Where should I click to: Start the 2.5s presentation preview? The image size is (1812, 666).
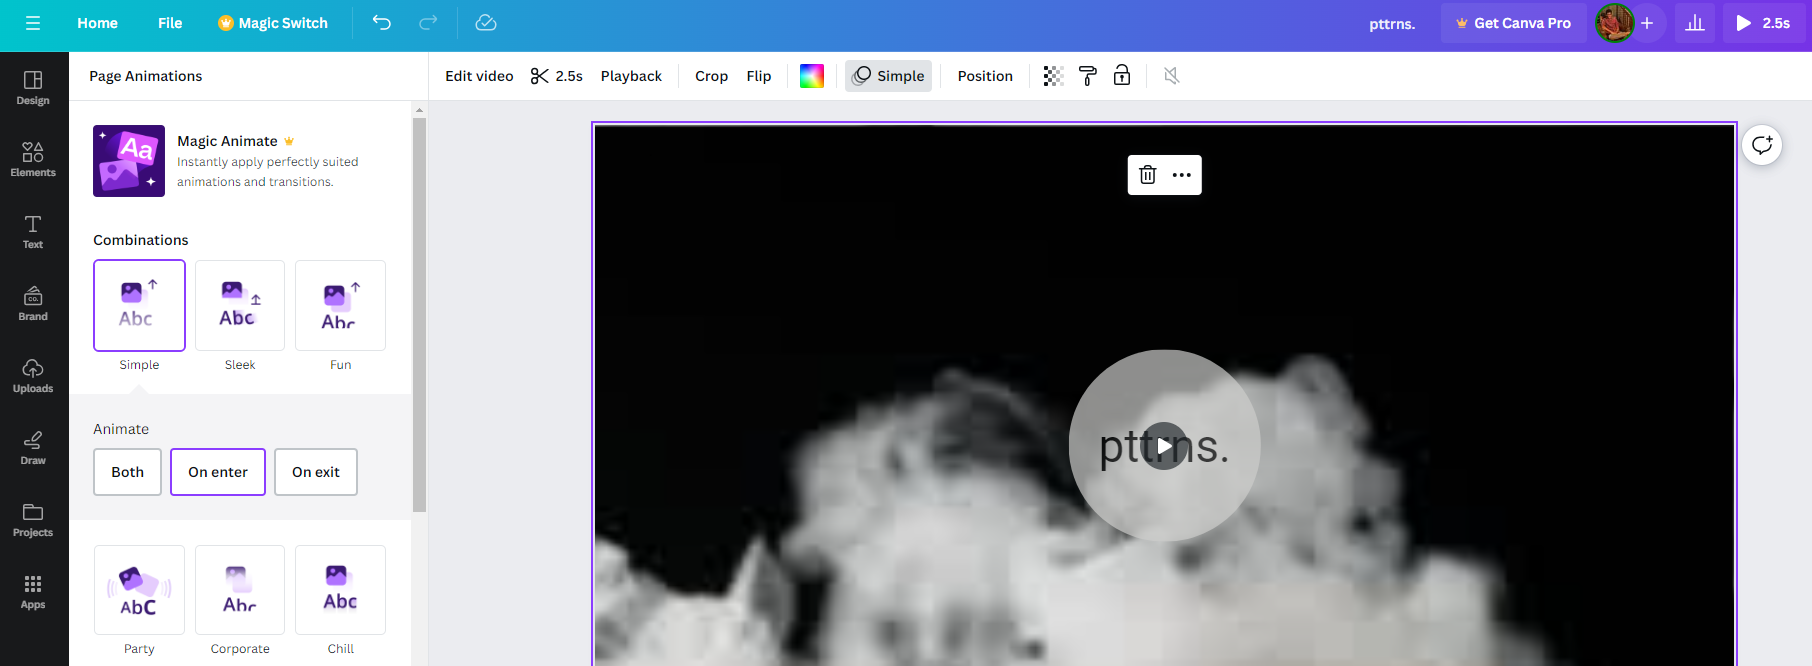(1764, 23)
